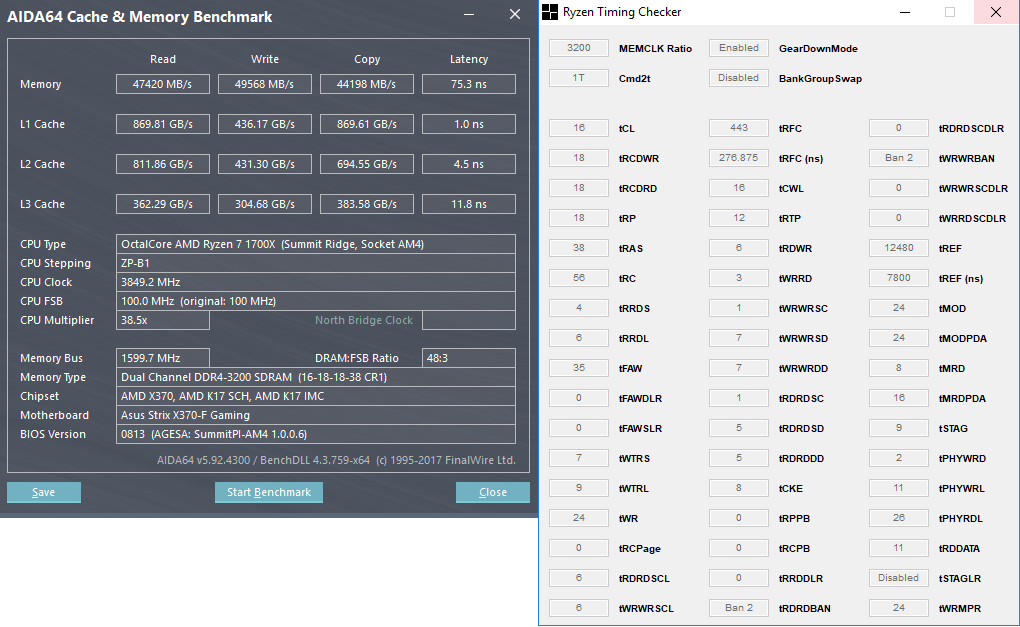
Task: Click CPU FSB field 100.0 MHz
Action: tap(315, 301)
